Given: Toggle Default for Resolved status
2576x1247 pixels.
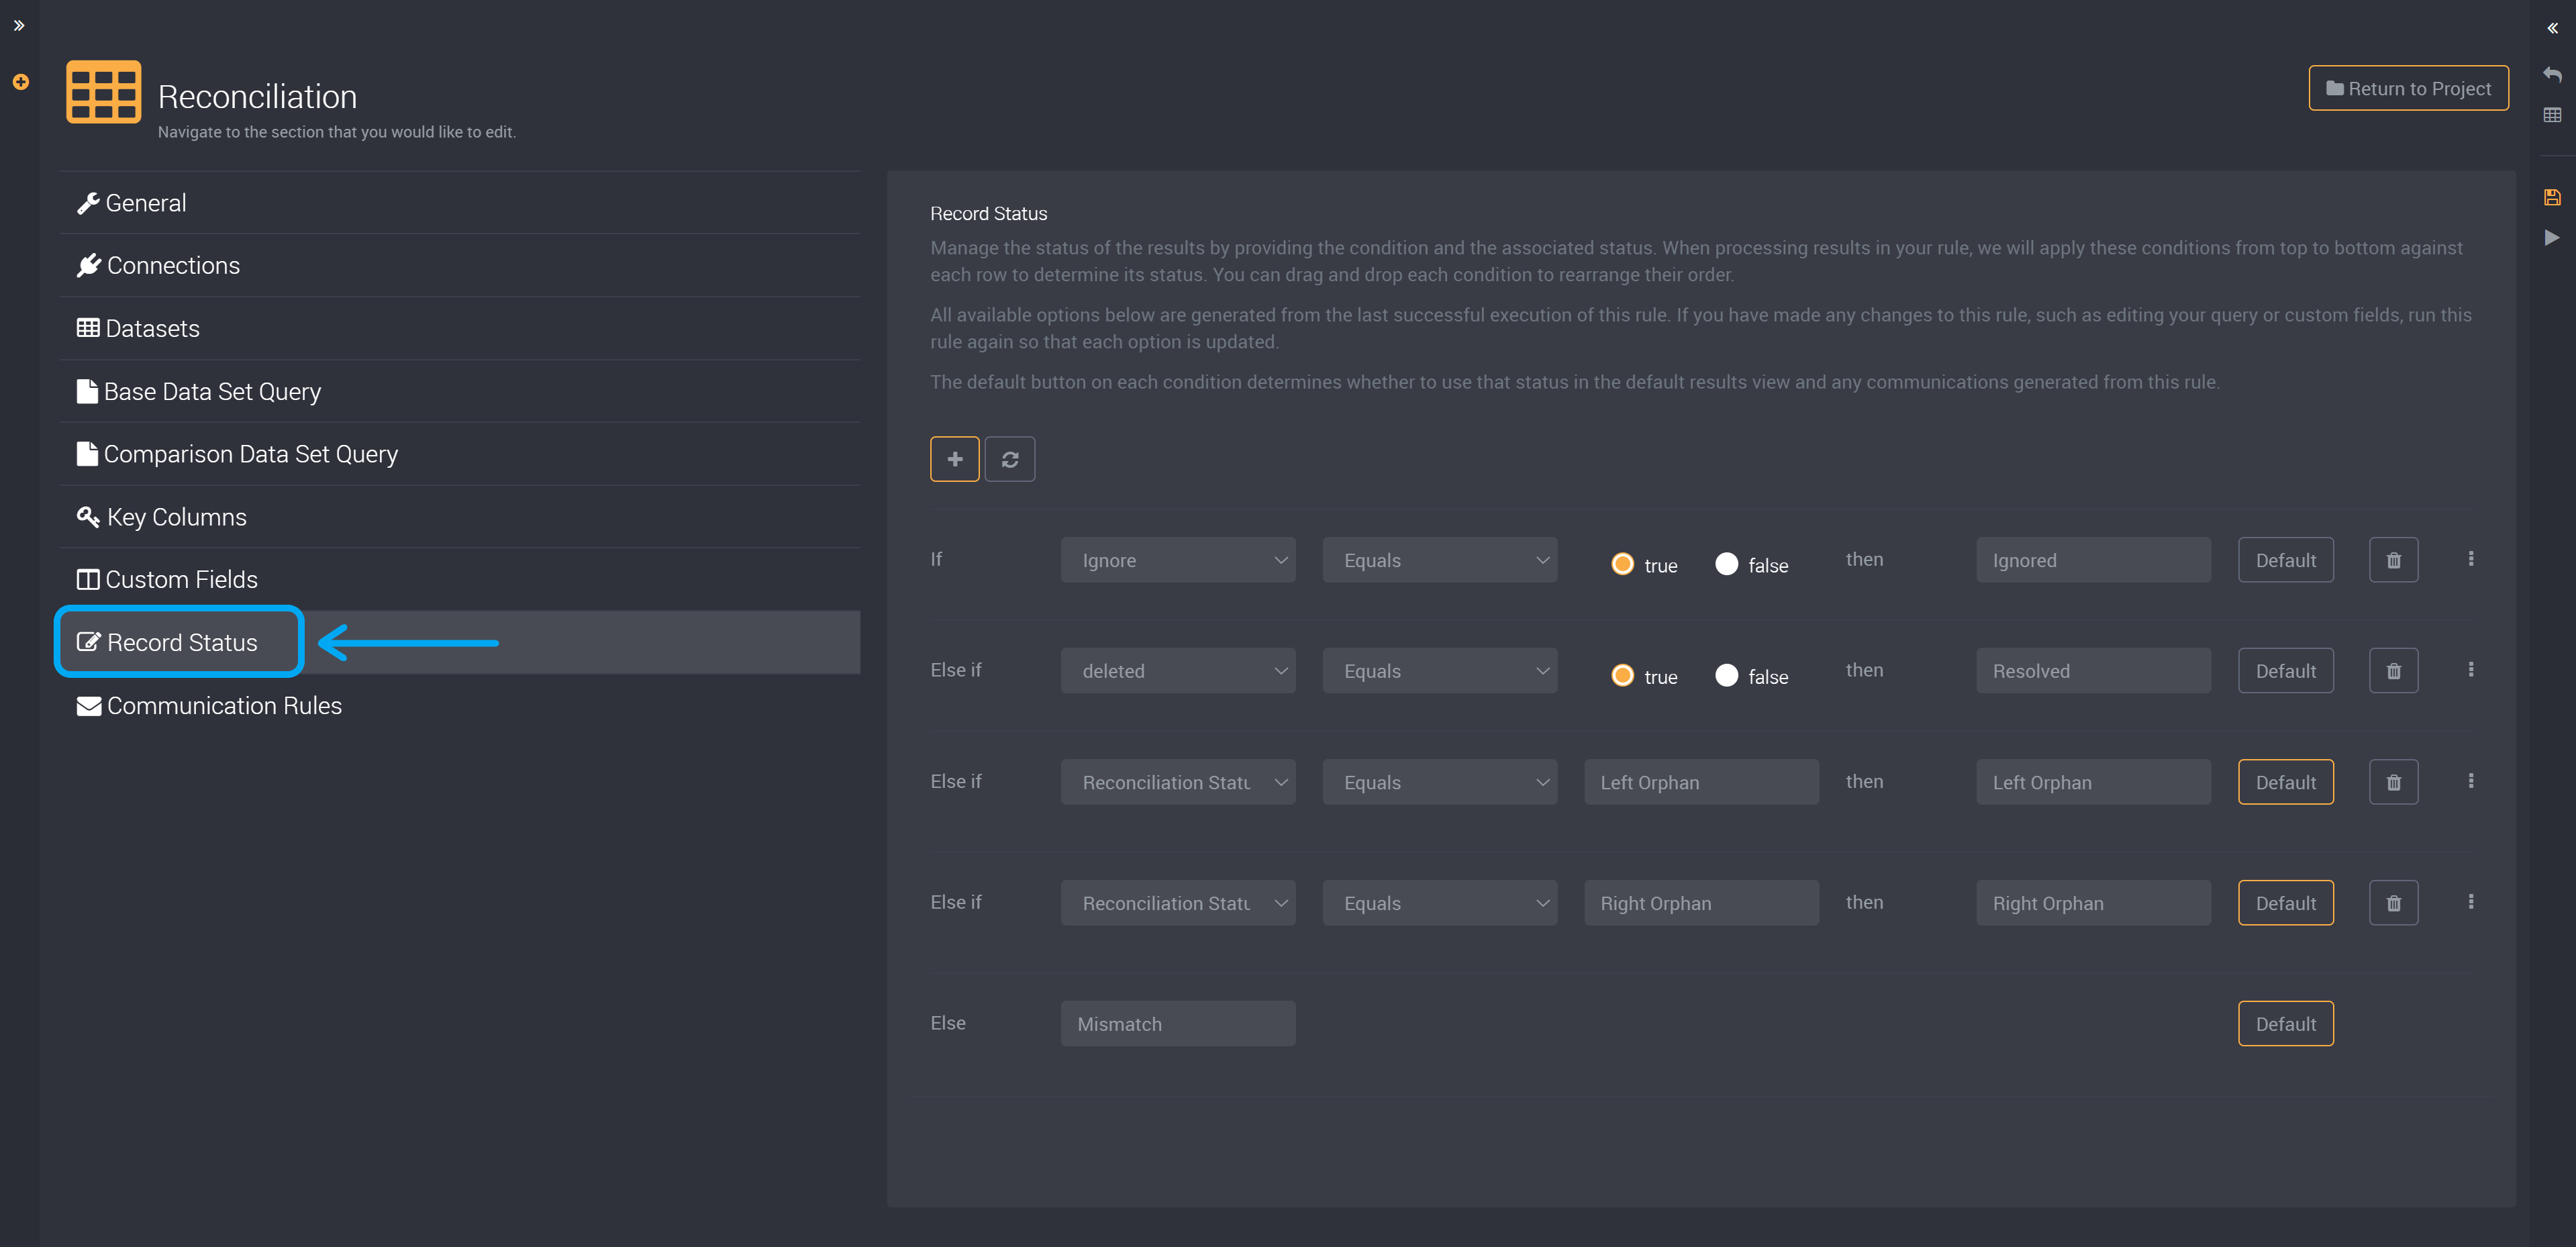Looking at the screenshot, I should point(2285,671).
